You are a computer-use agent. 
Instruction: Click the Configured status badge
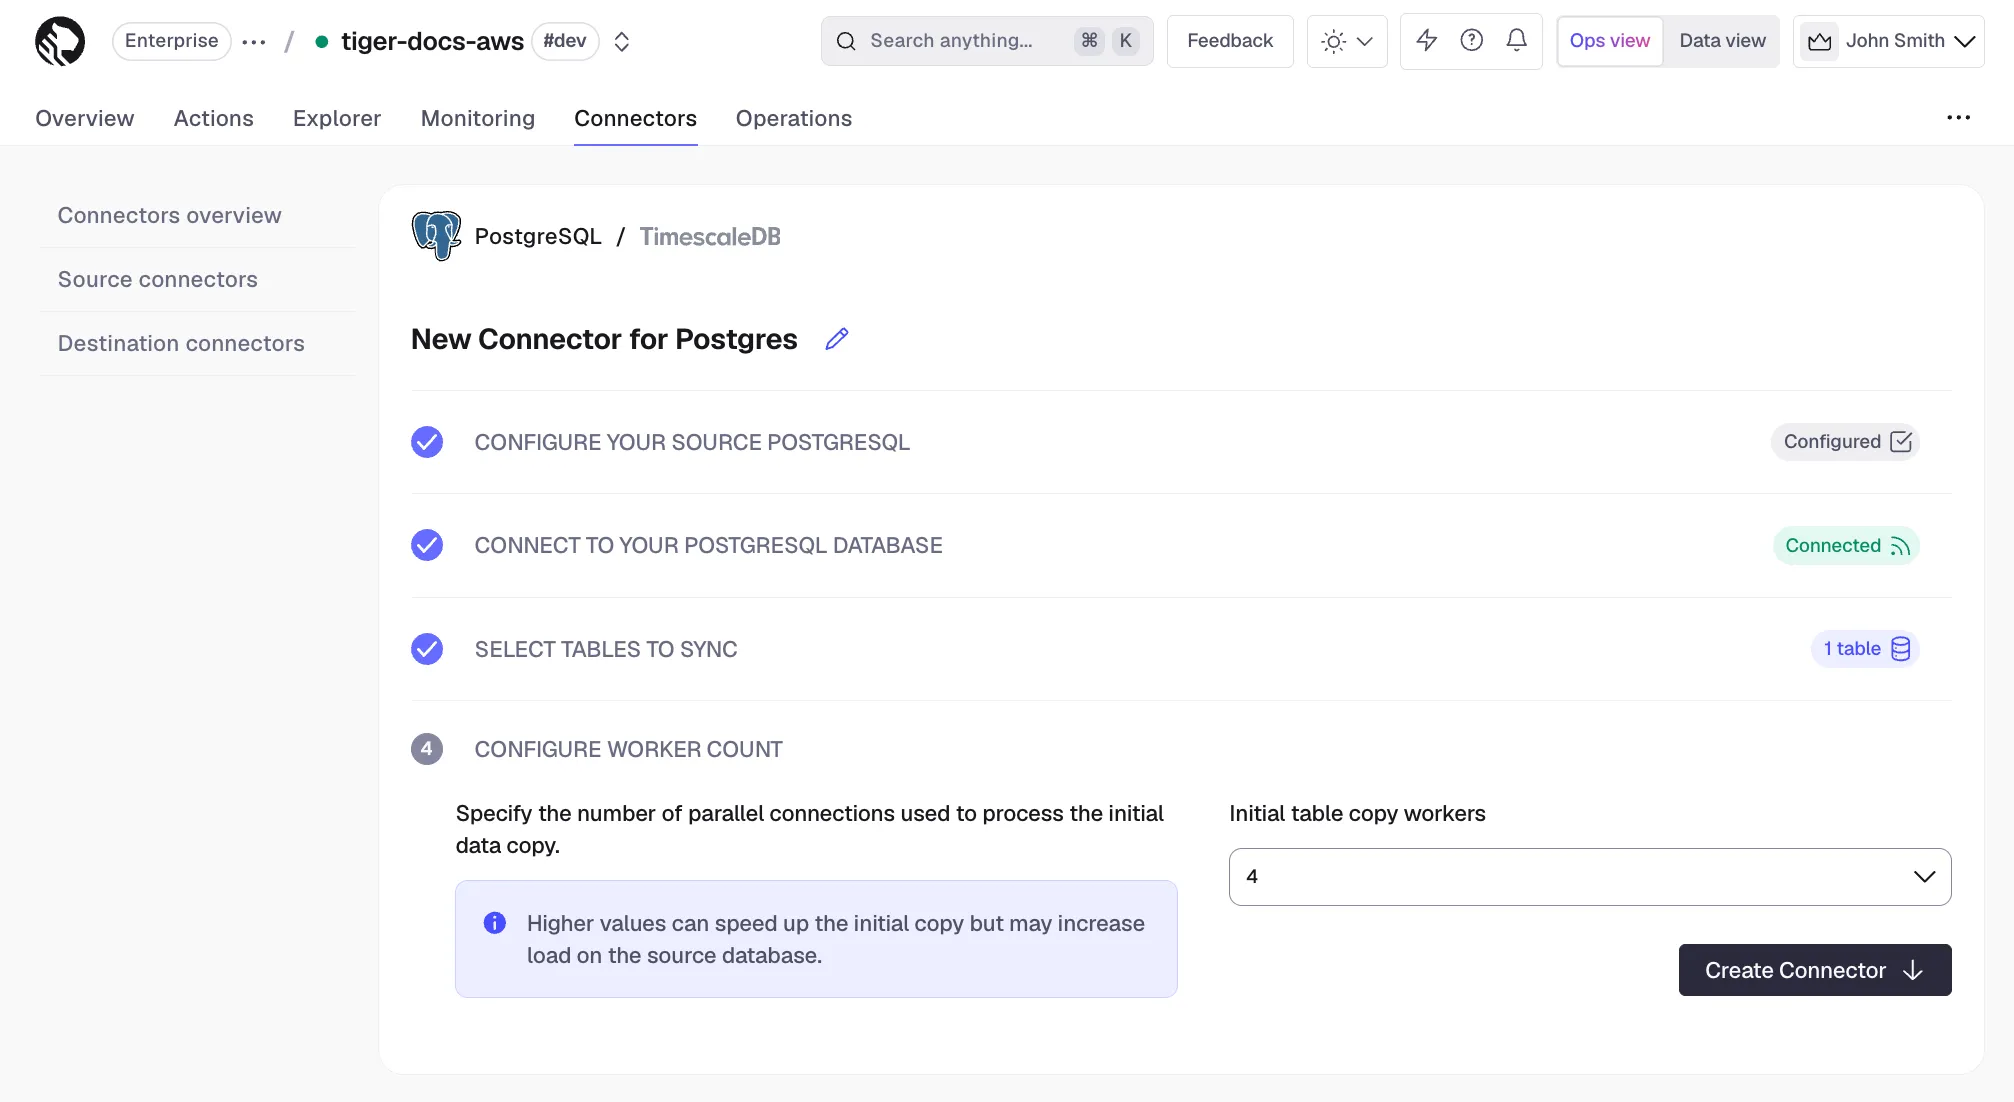click(1846, 442)
